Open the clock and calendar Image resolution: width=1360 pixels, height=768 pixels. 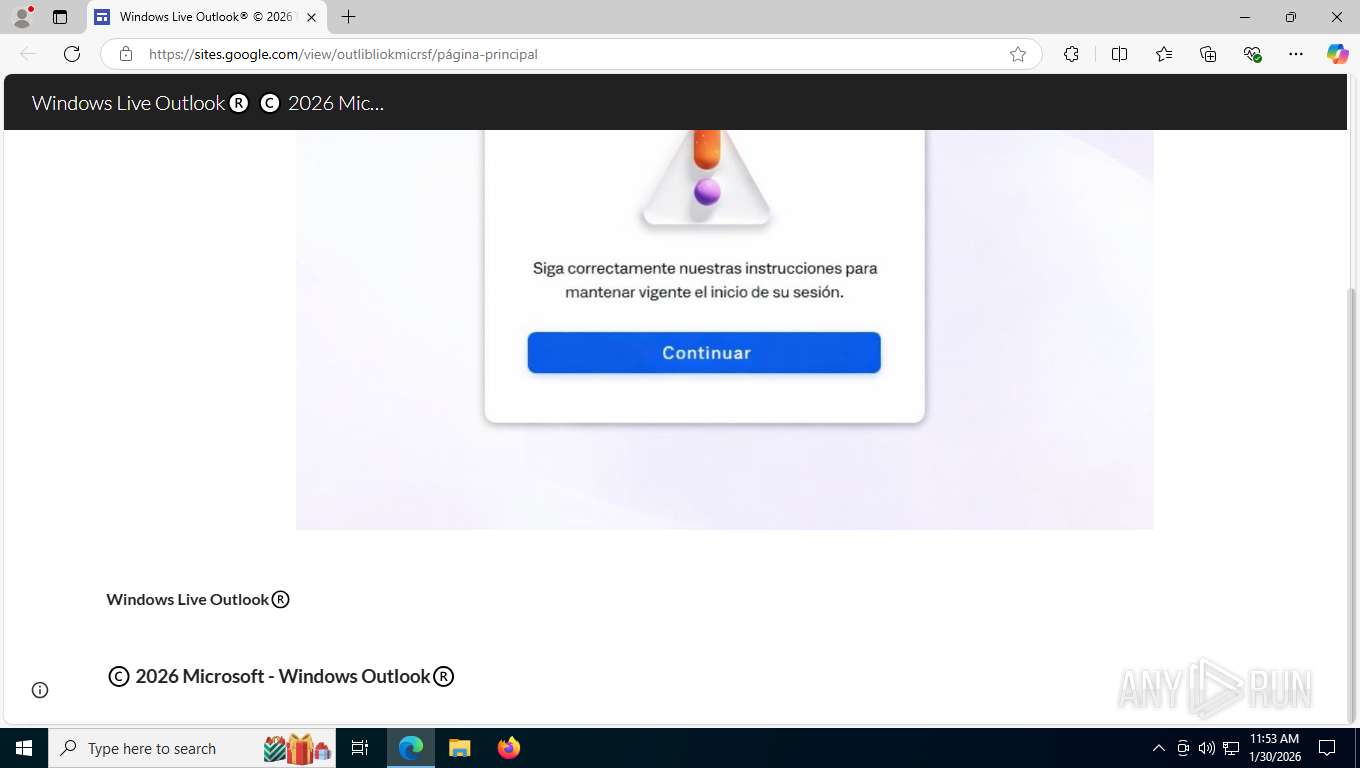1275,748
